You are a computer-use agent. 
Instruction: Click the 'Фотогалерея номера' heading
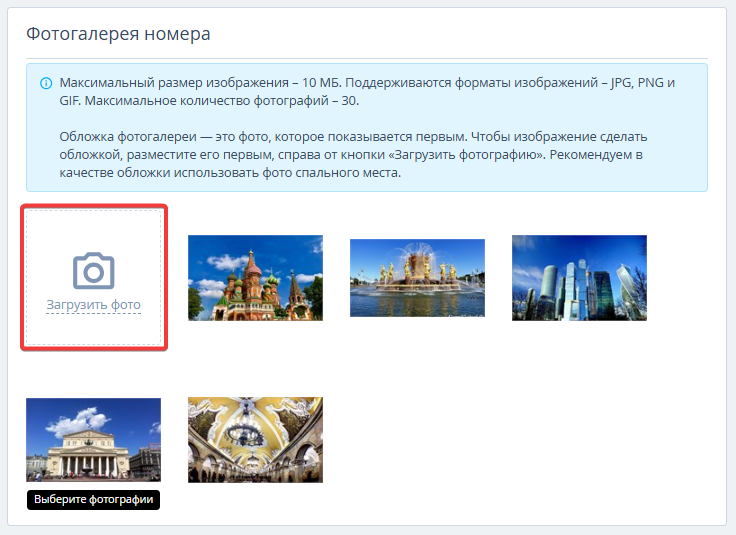[118, 34]
